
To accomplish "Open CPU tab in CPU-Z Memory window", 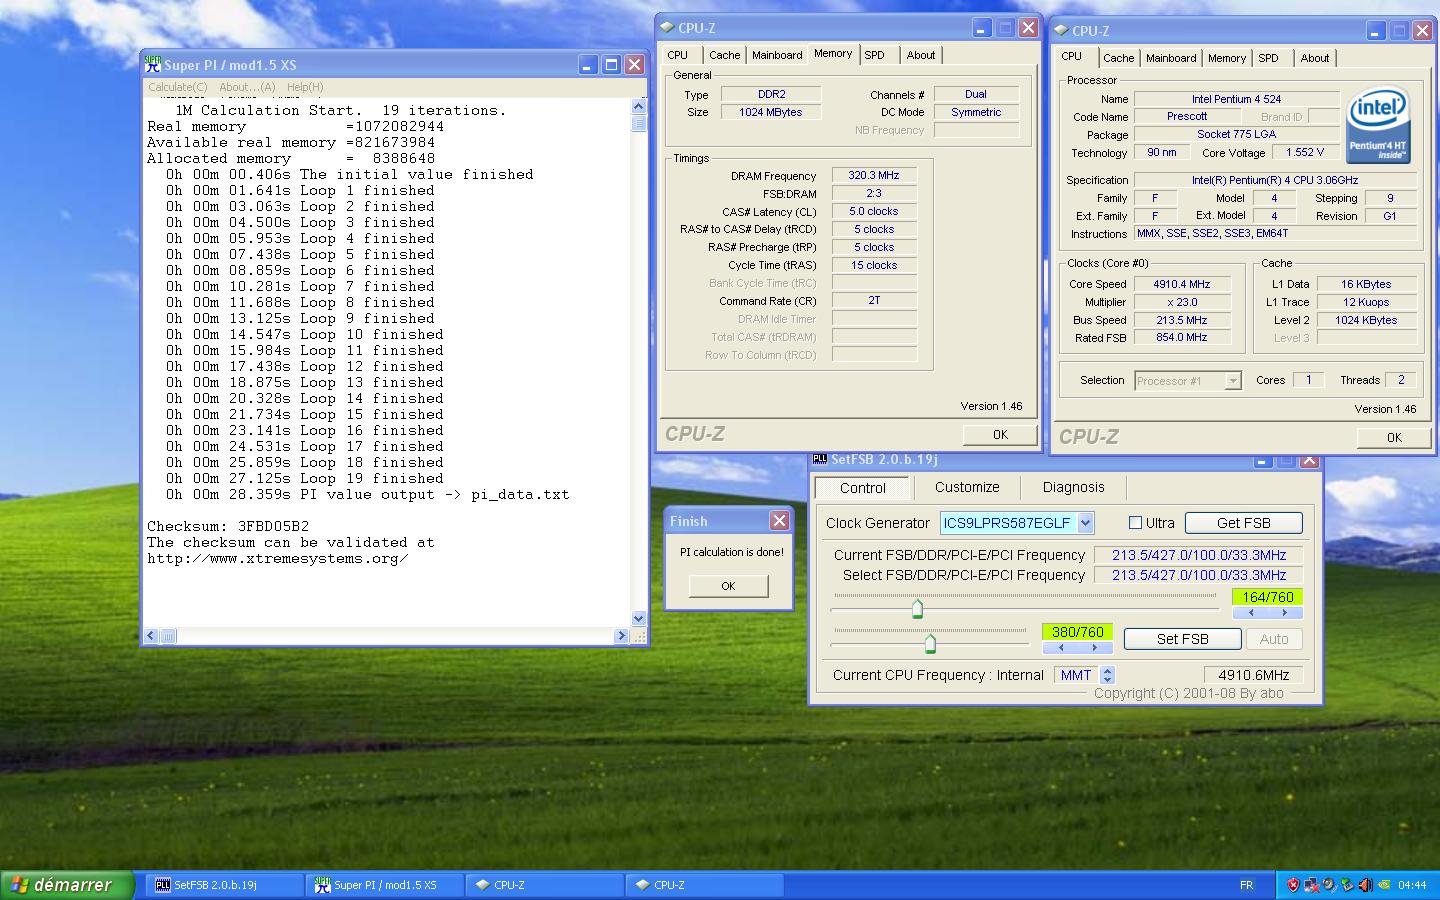I will [678, 55].
